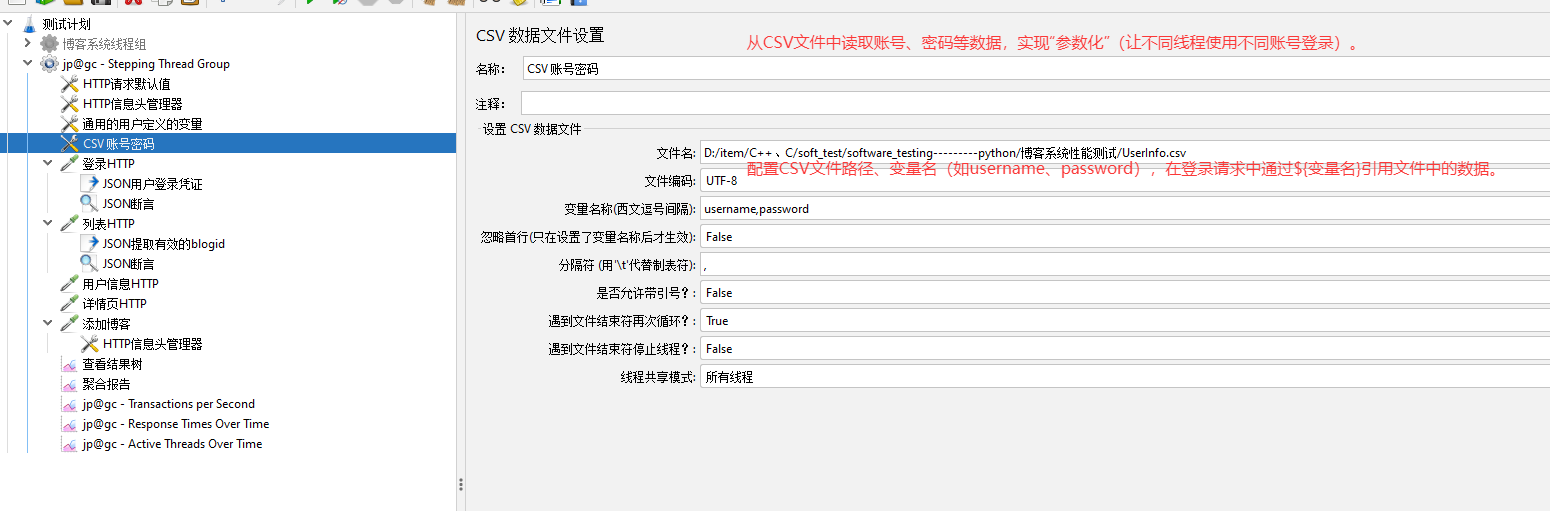Click the gear icon of jp@gc - Stepping Thread Group
Viewport: 1550px width, 511px height.
(49, 64)
